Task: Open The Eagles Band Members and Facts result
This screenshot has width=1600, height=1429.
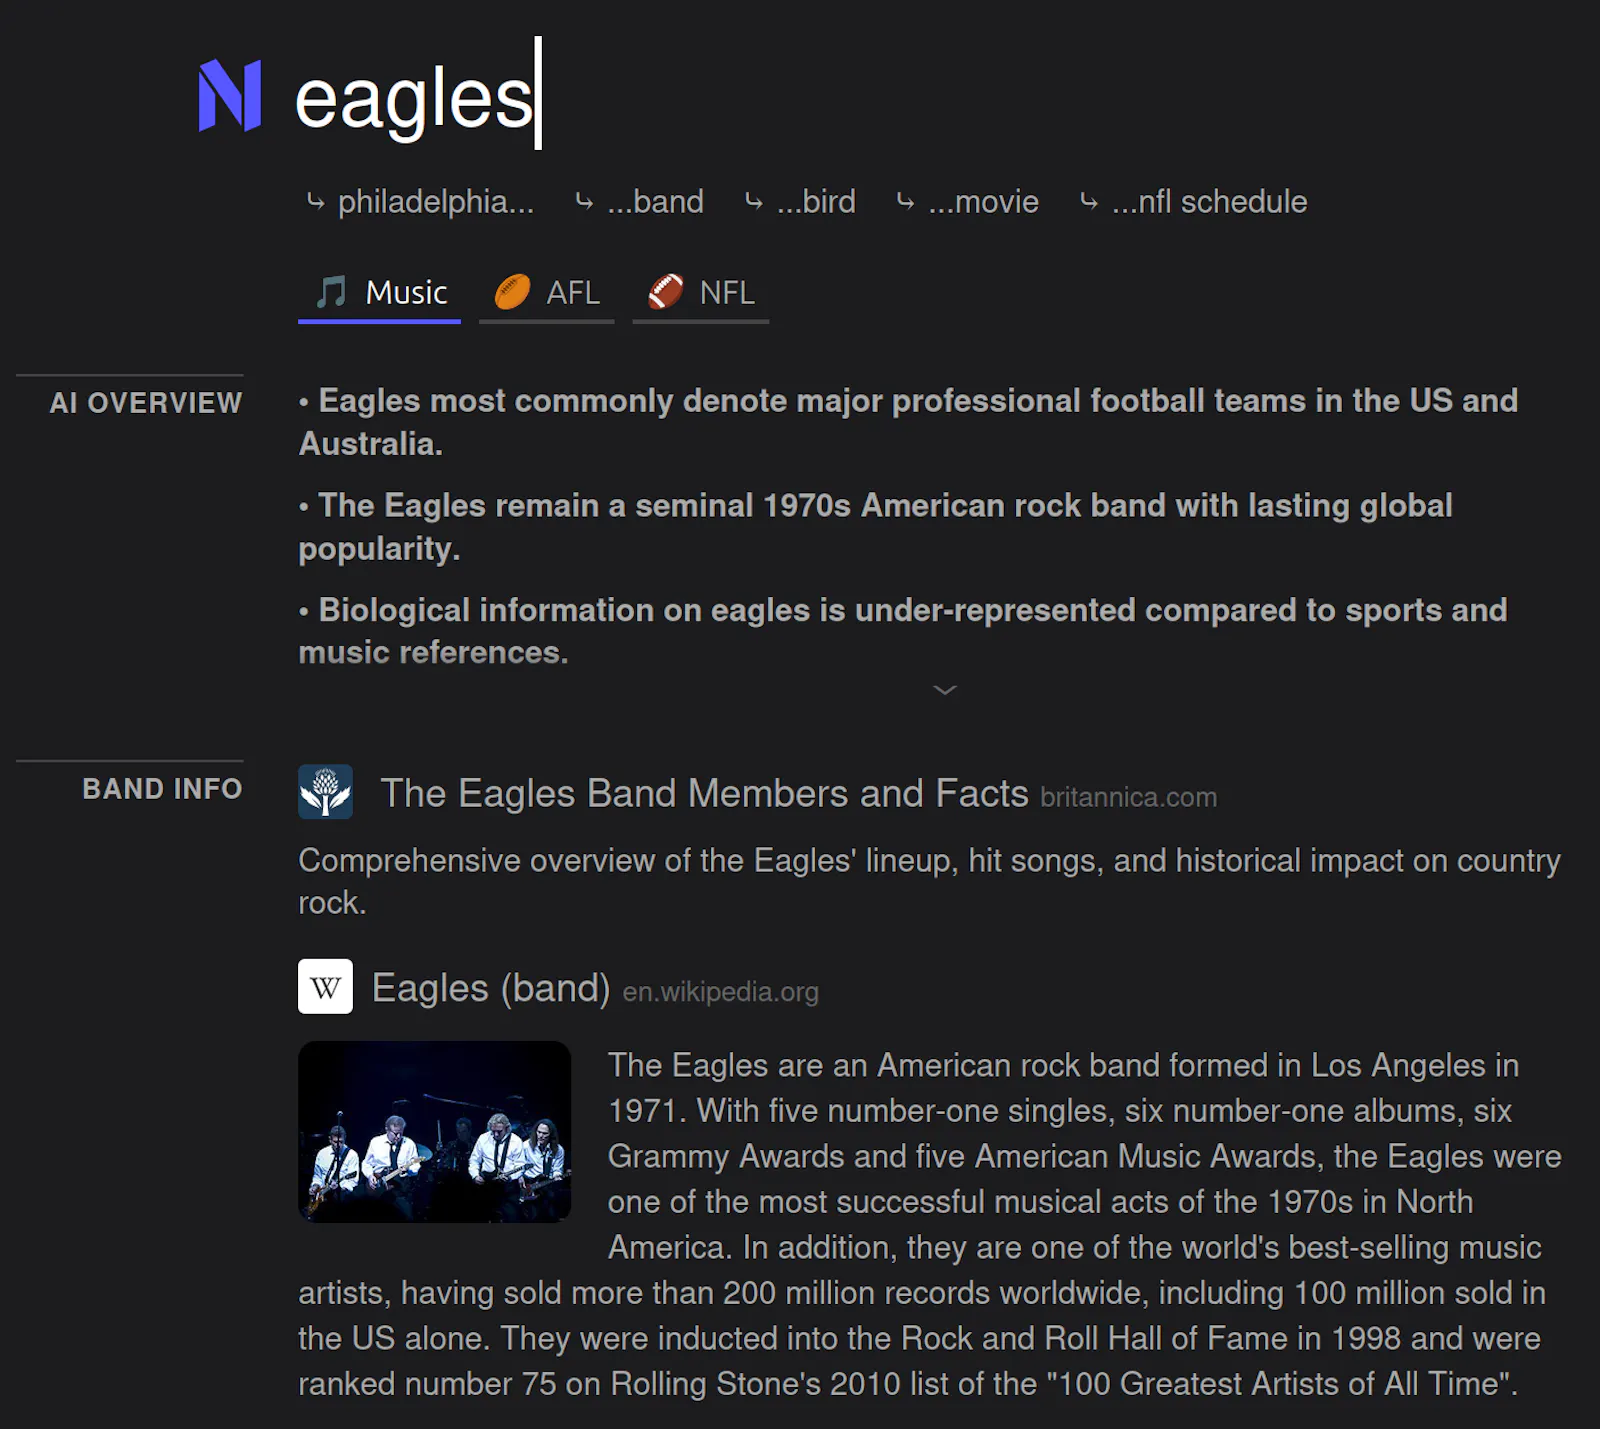Action: click(x=704, y=793)
